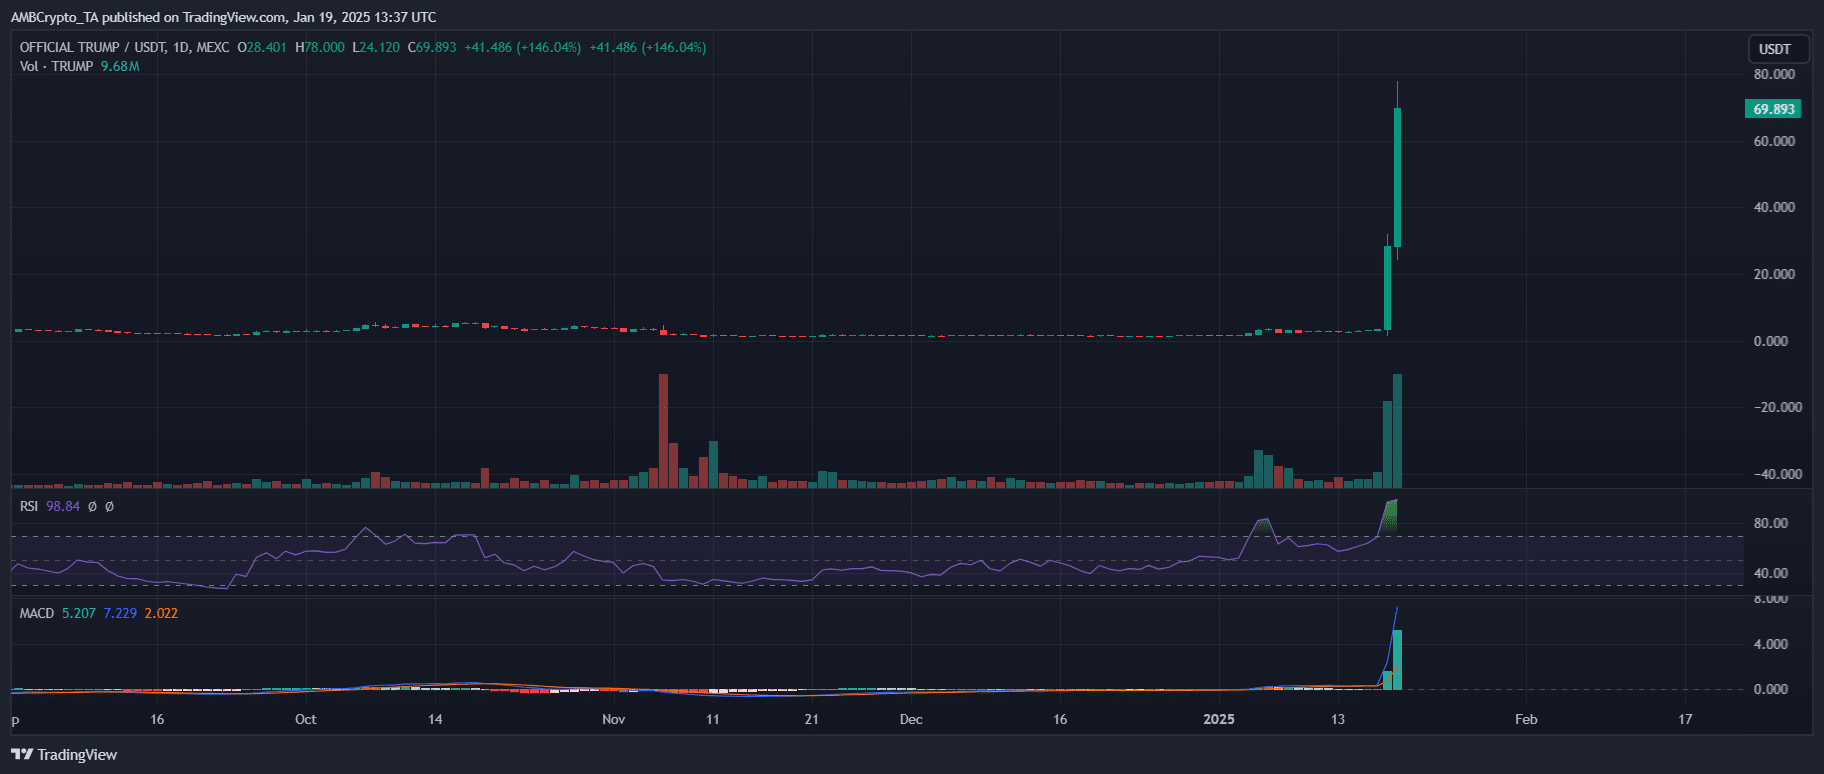Click the latest green MACD histogram bar
The width and height of the screenshot is (1824, 774).
[1397, 660]
